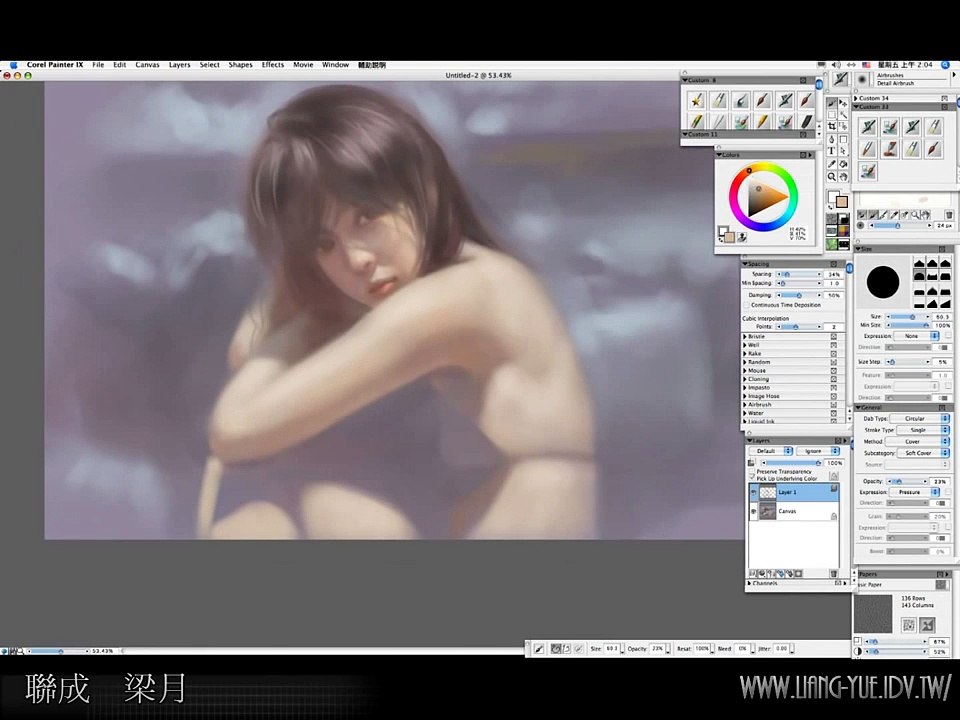Image resolution: width=960 pixels, height=720 pixels.
Task: Open composite depth dropdown showing Ignore
Action: point(818,451)
